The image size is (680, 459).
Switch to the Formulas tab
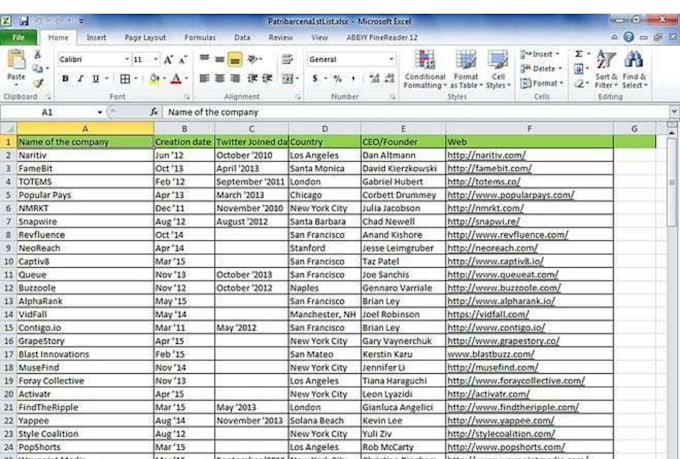click(200, 38)
